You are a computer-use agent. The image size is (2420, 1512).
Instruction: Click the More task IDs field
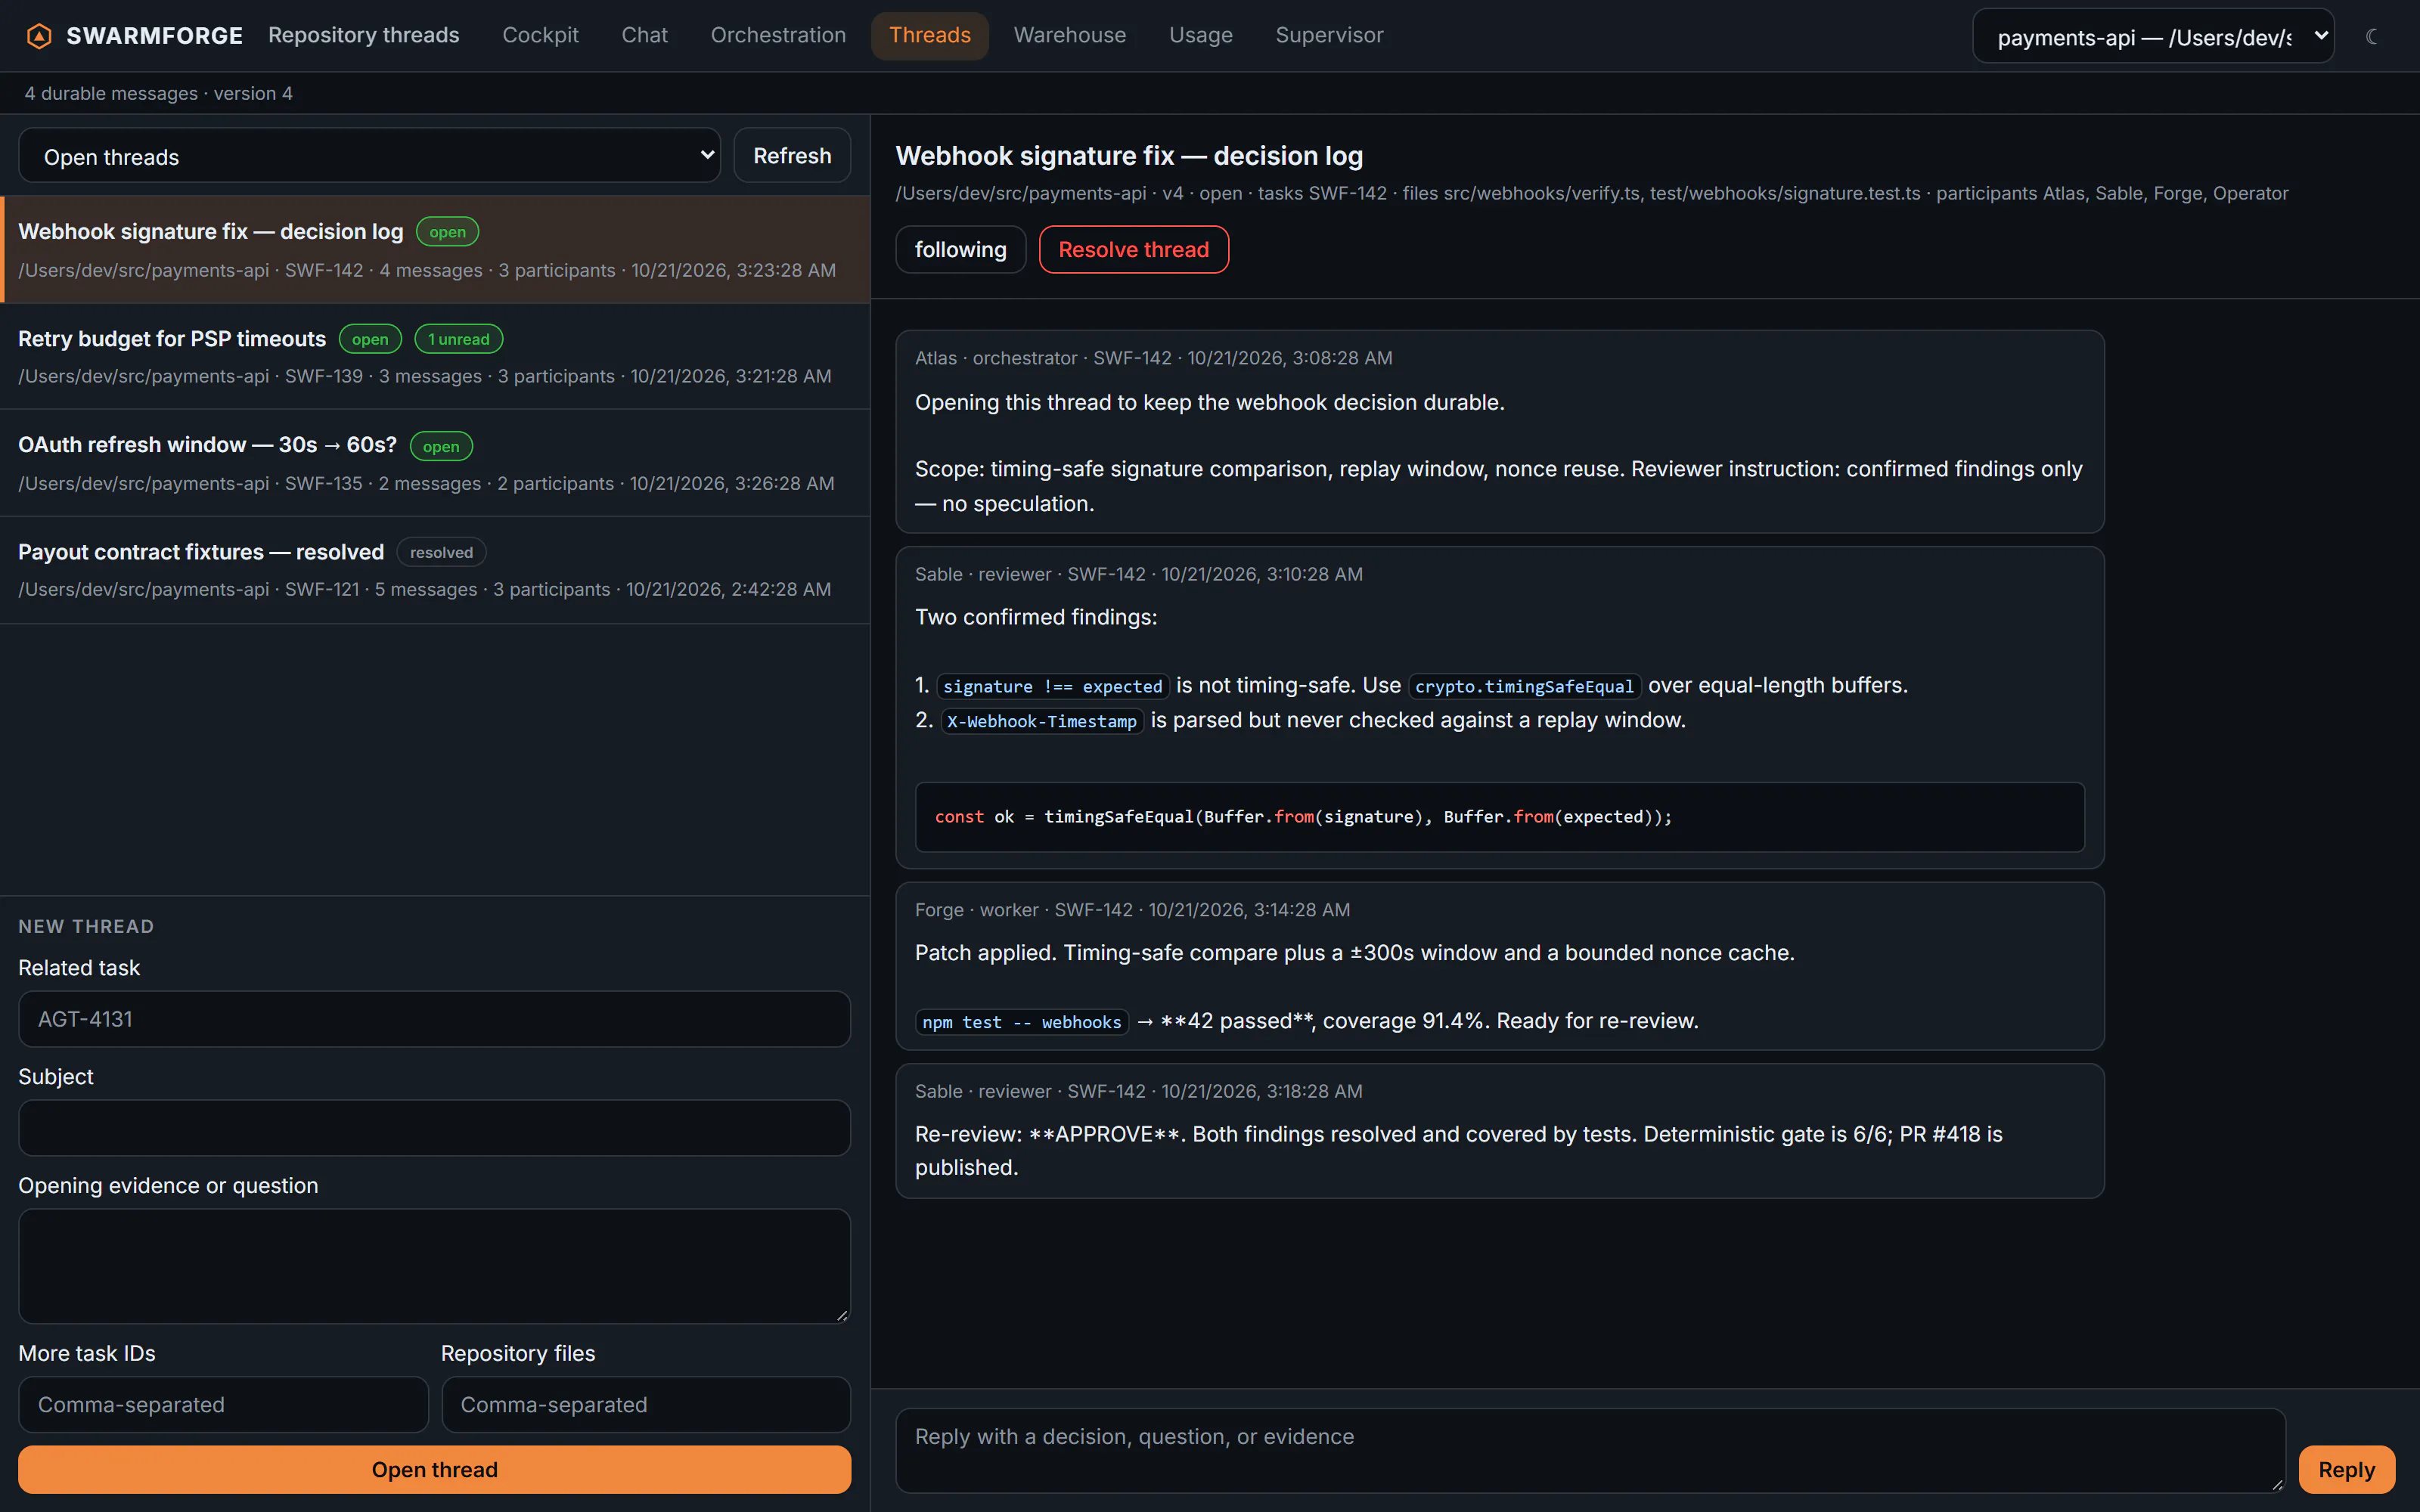[224, 1404]
